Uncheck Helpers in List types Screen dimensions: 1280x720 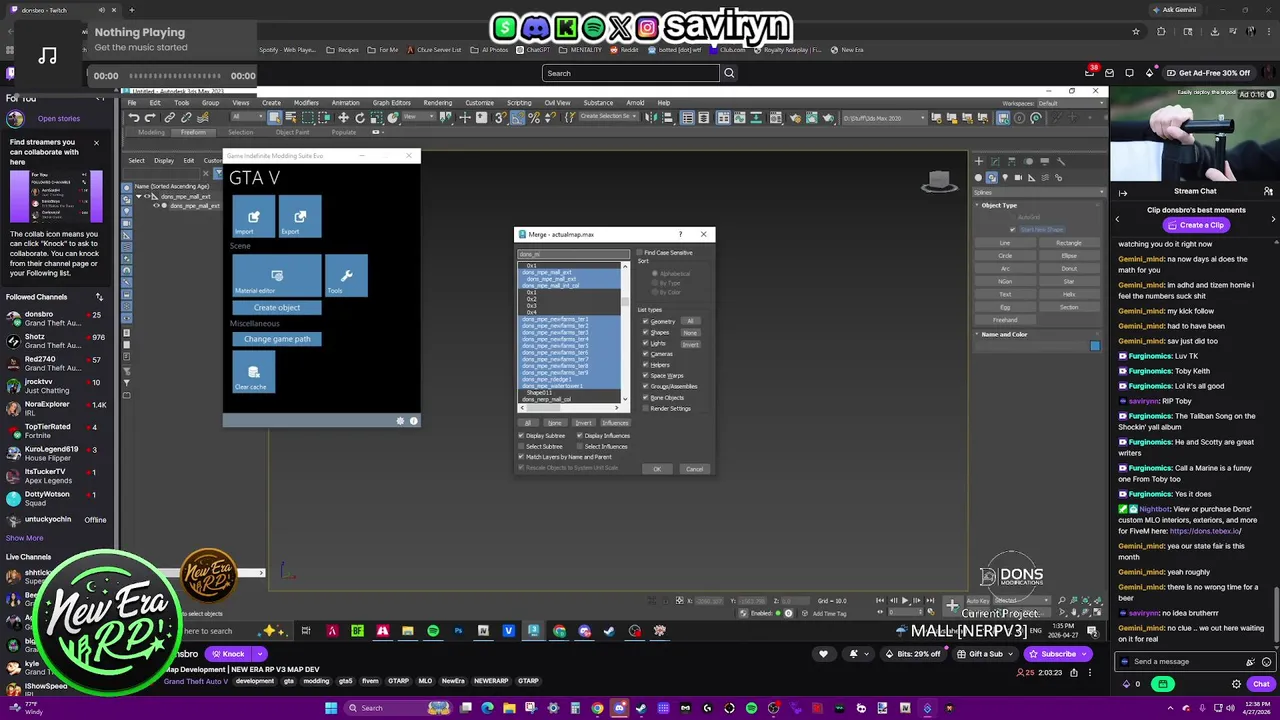(646, 365)
